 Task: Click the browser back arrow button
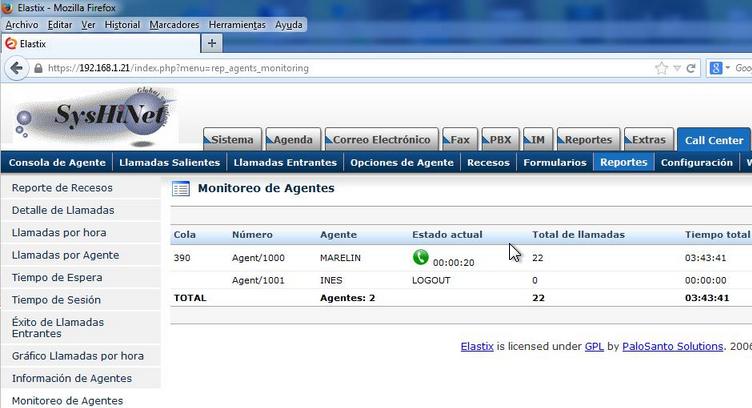[x=17, y=68]
